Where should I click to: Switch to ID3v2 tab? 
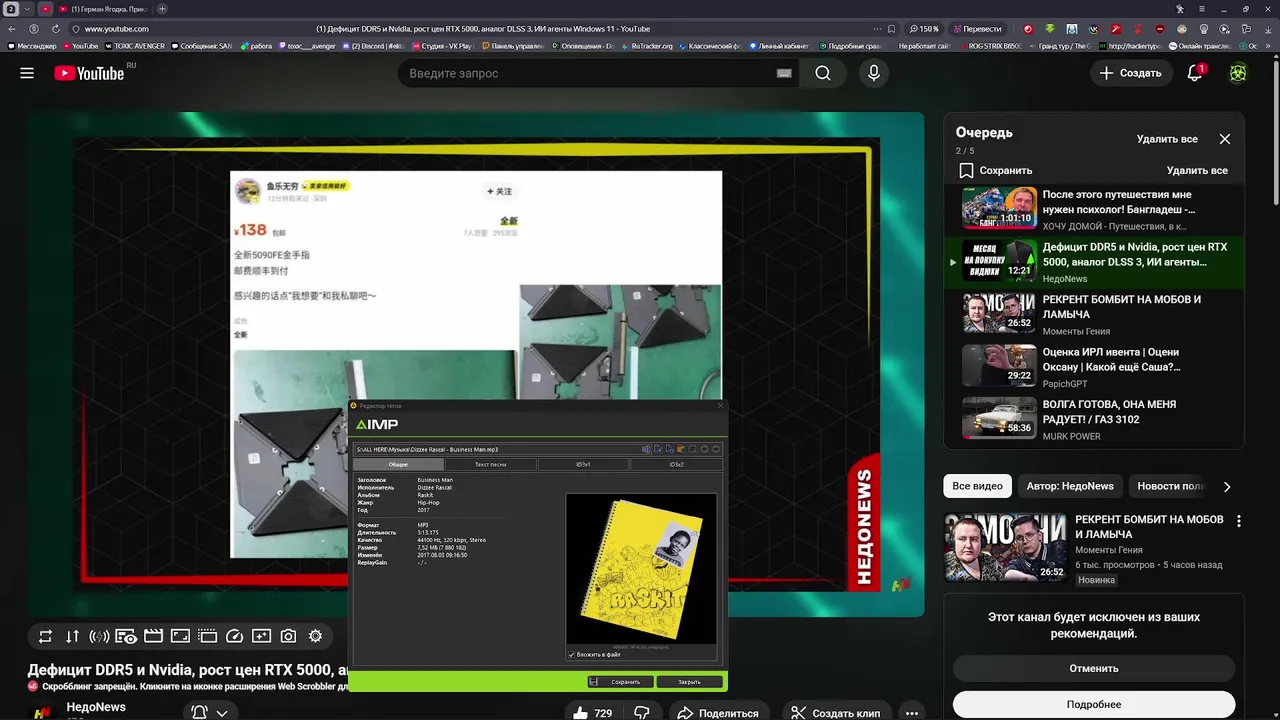tap(676, 464)
